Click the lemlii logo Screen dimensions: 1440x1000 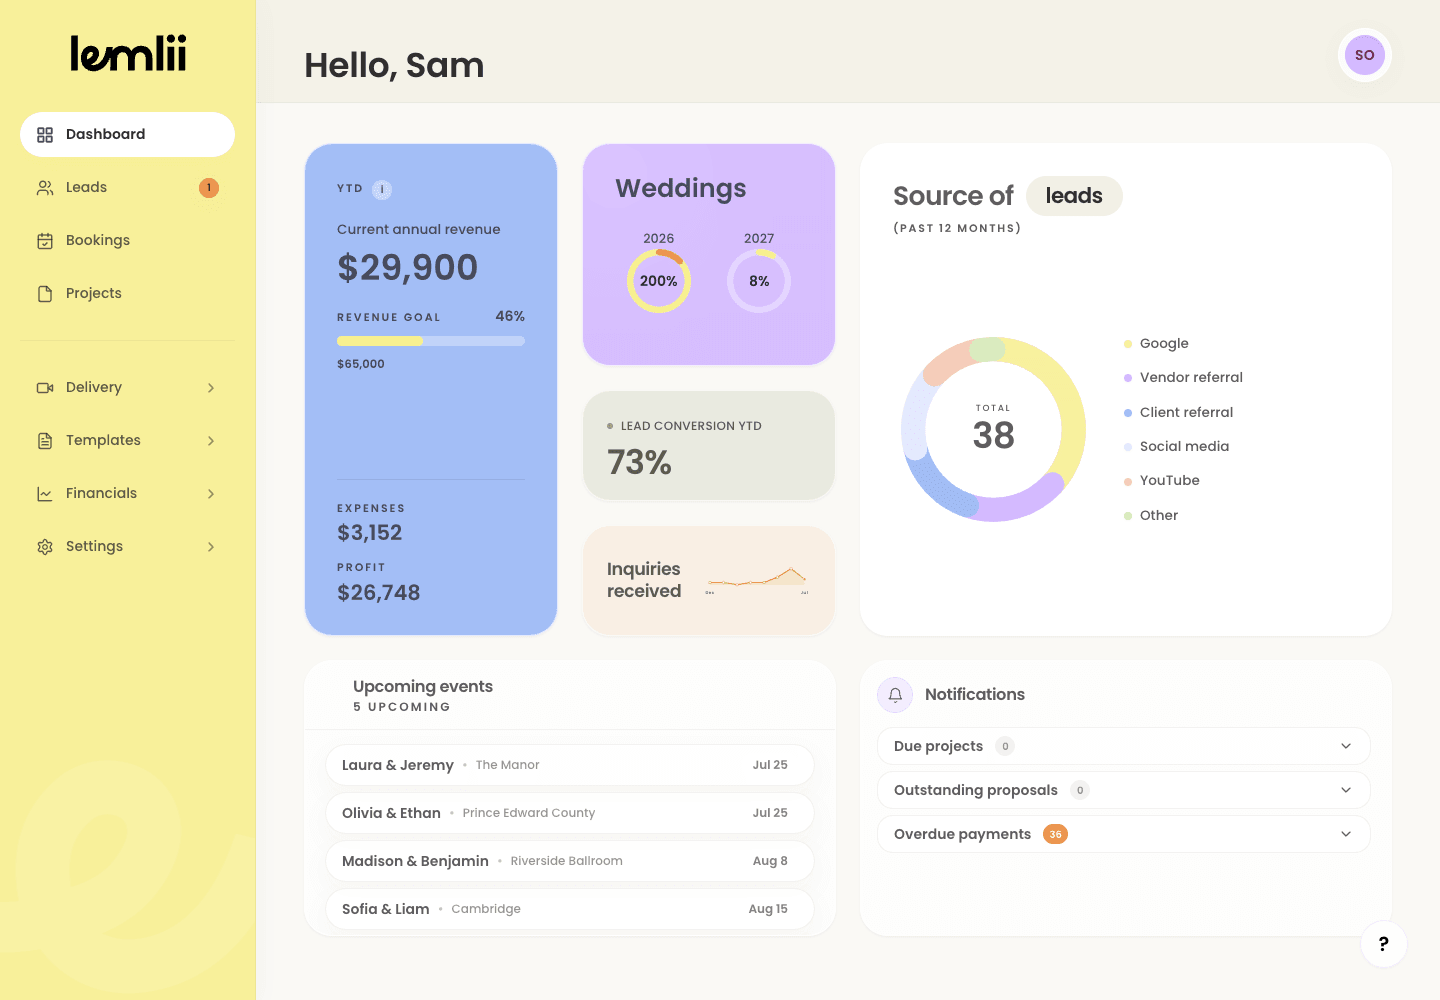pos(128,54)
